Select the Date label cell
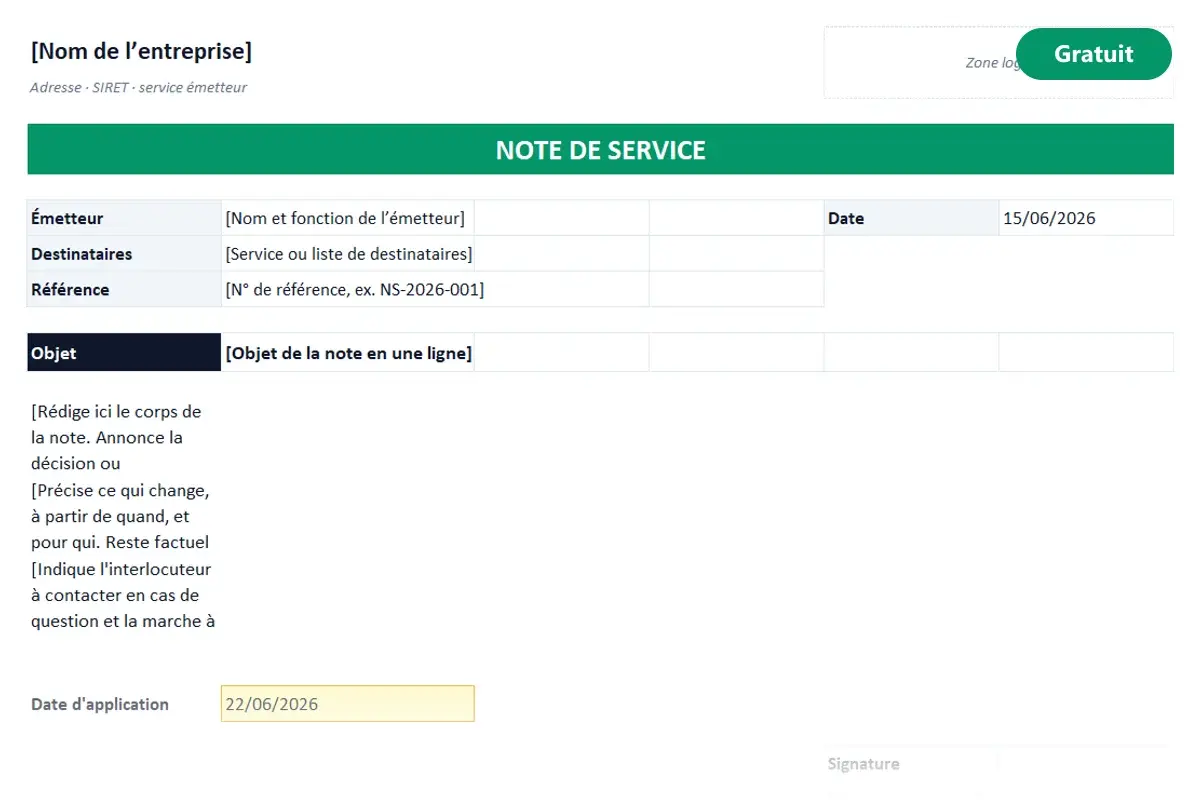The image size is (1200, 800). pos(911,218)
